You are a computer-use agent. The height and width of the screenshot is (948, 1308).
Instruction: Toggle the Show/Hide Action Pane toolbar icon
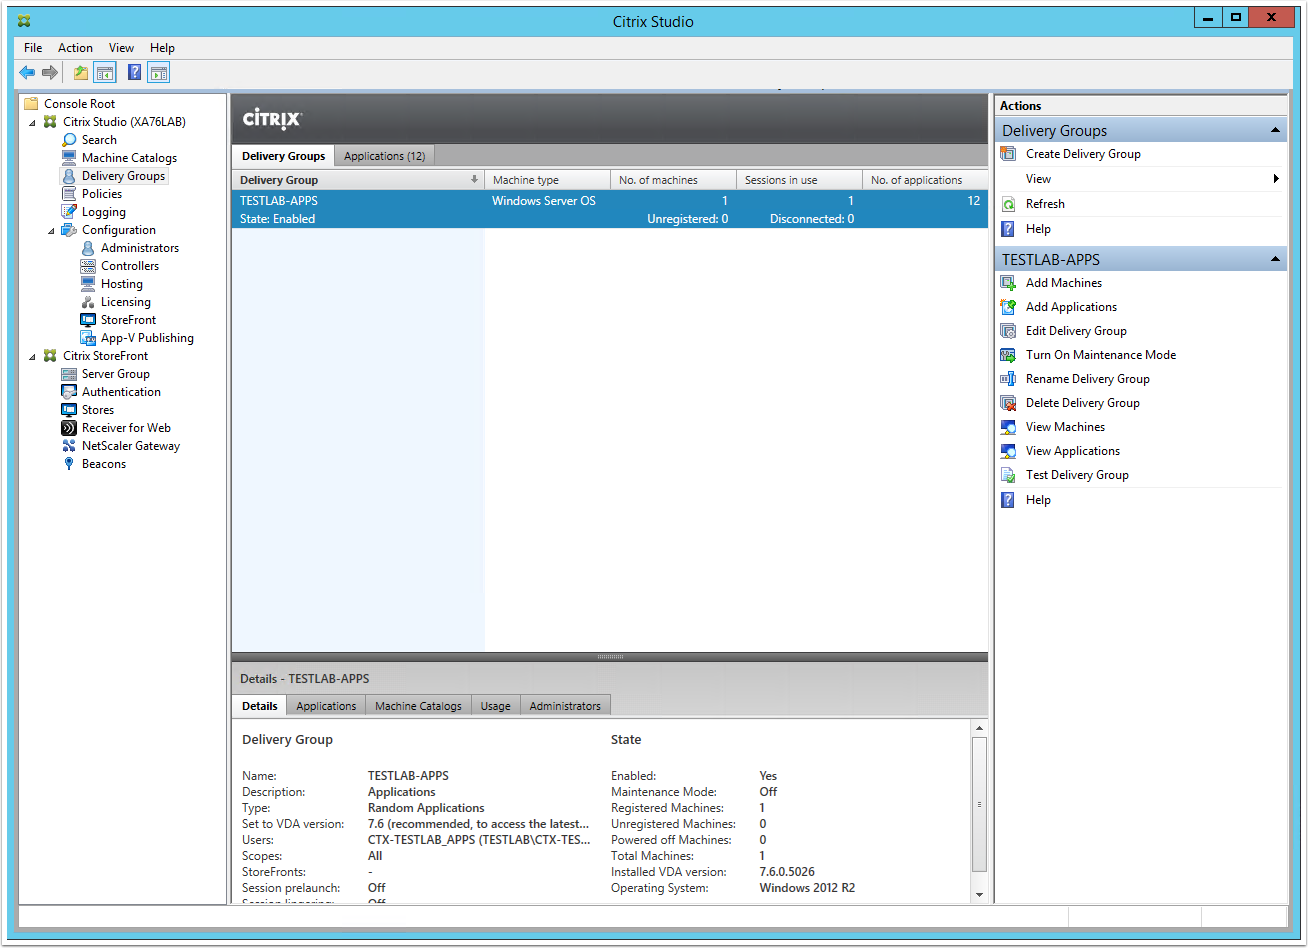point(159,72)
